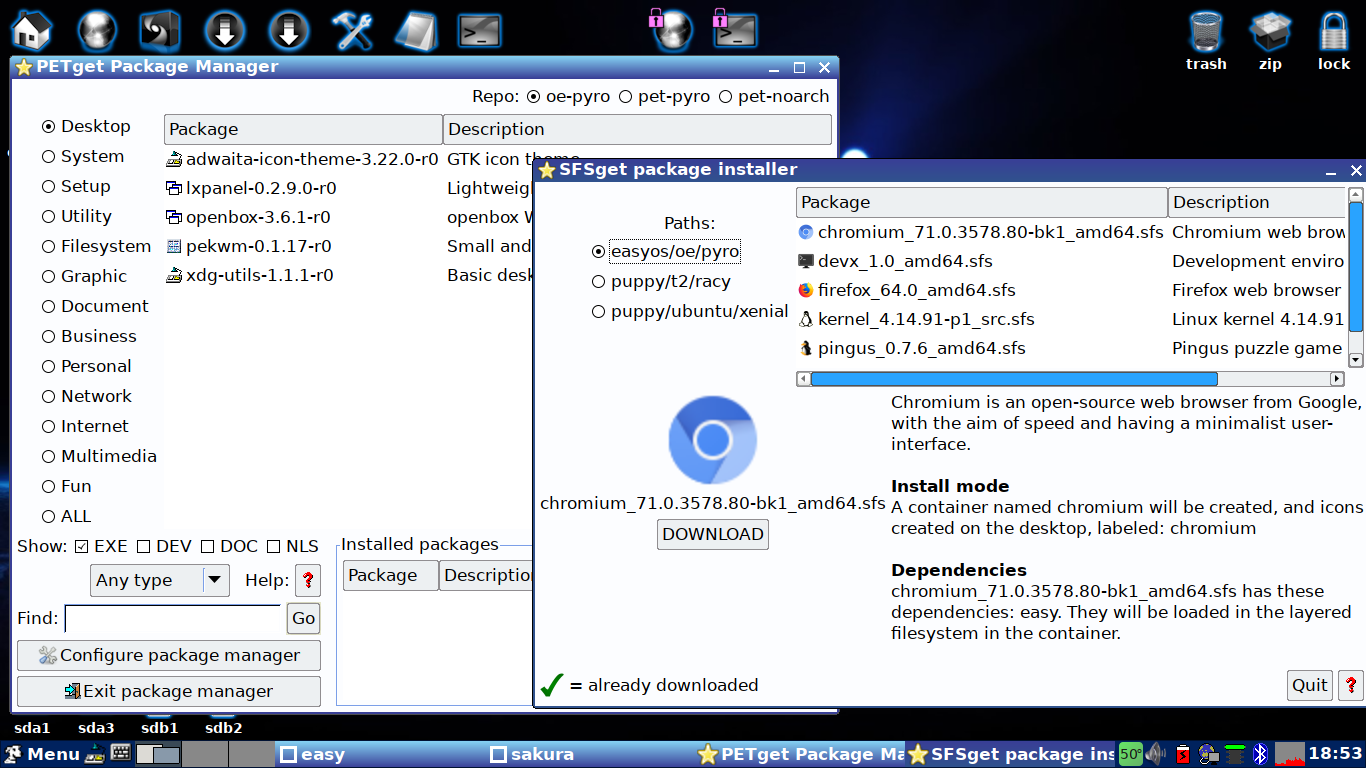The height and width of the screenshot is (768, 1366).
Task: Open the zip archive desktop icon
Action: 1271,40
